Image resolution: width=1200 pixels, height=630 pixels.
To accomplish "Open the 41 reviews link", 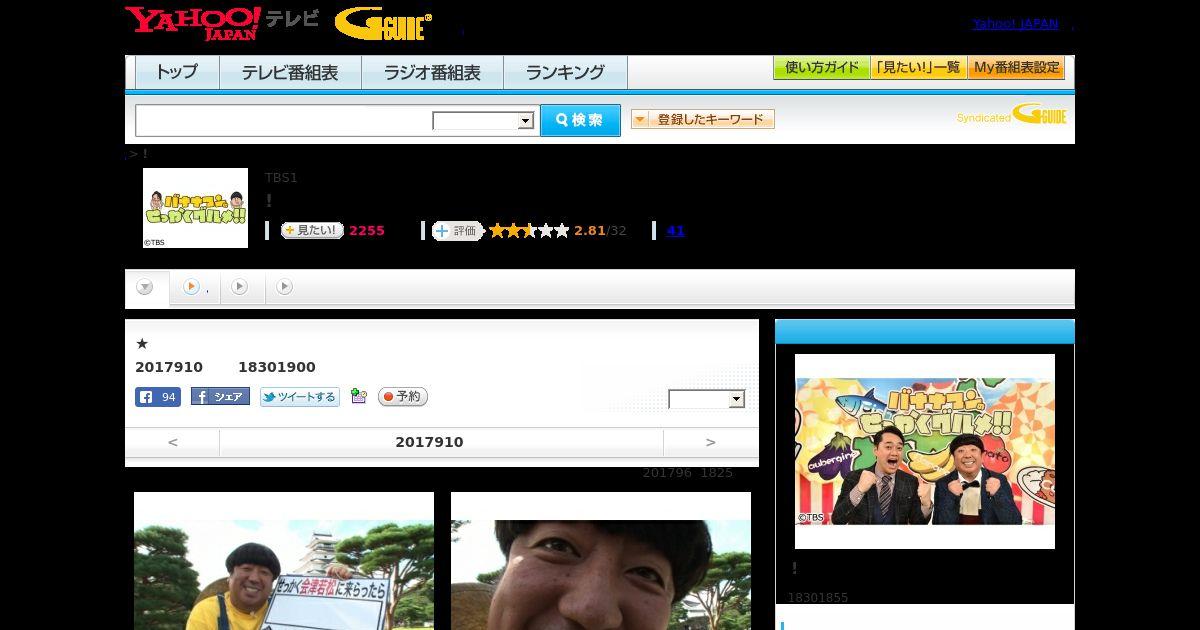I will pos(675,230).
